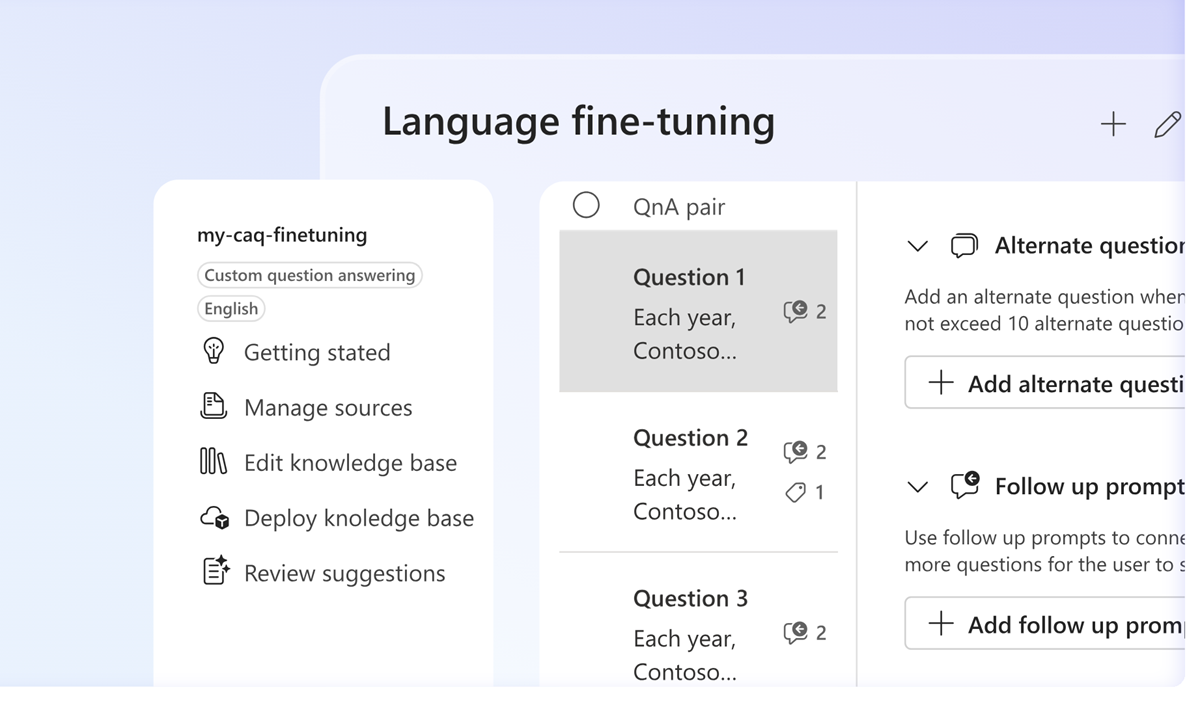Select the Question 1 QnA pair row
This screenshot has height=720, width=1200.
pos(698,311)
